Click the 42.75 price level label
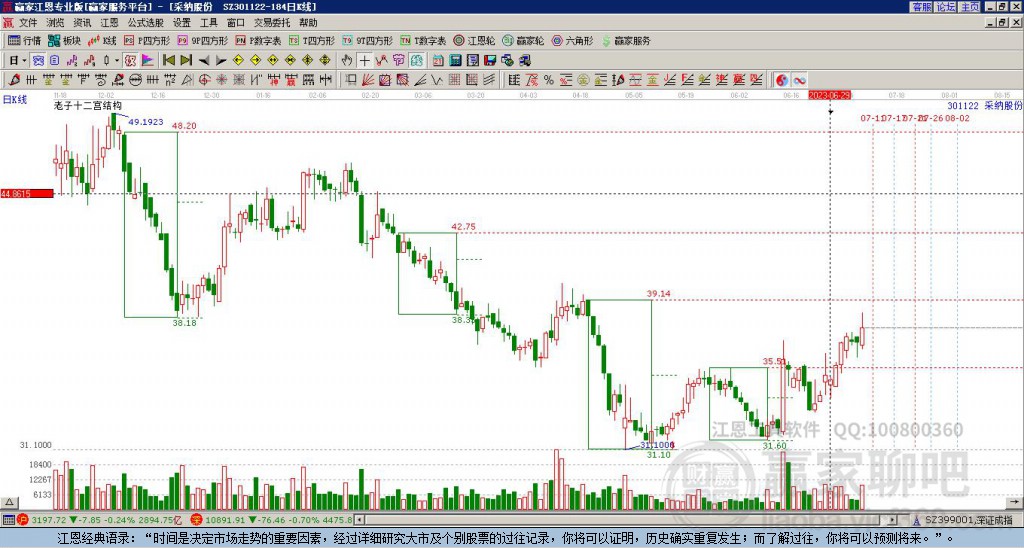The image size is (1024, 548). point(463,227)
